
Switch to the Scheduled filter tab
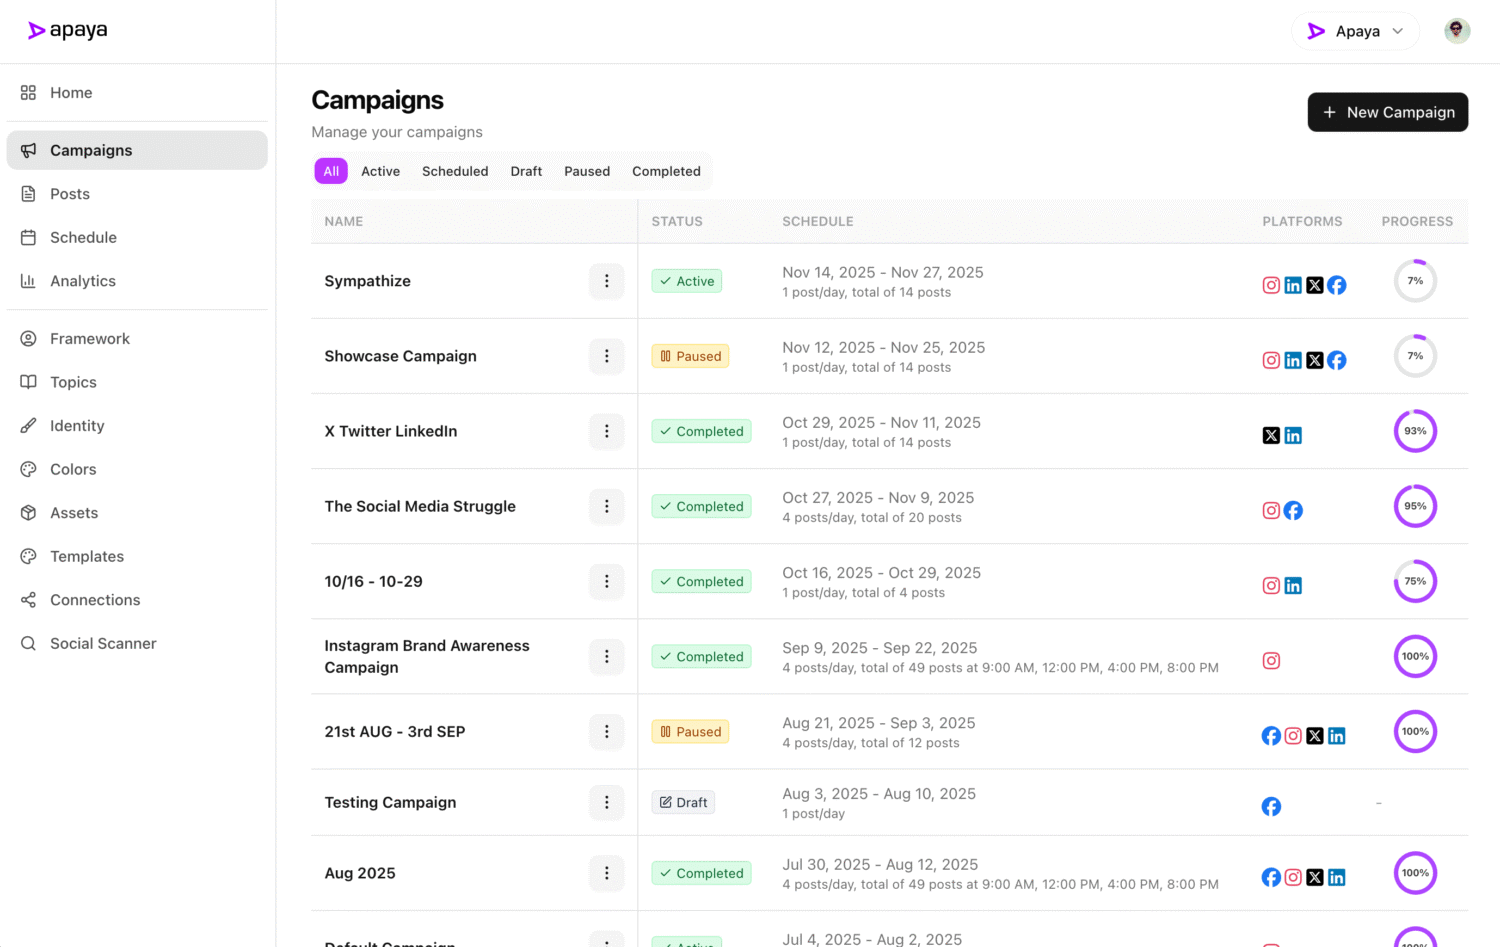(455, 171)
